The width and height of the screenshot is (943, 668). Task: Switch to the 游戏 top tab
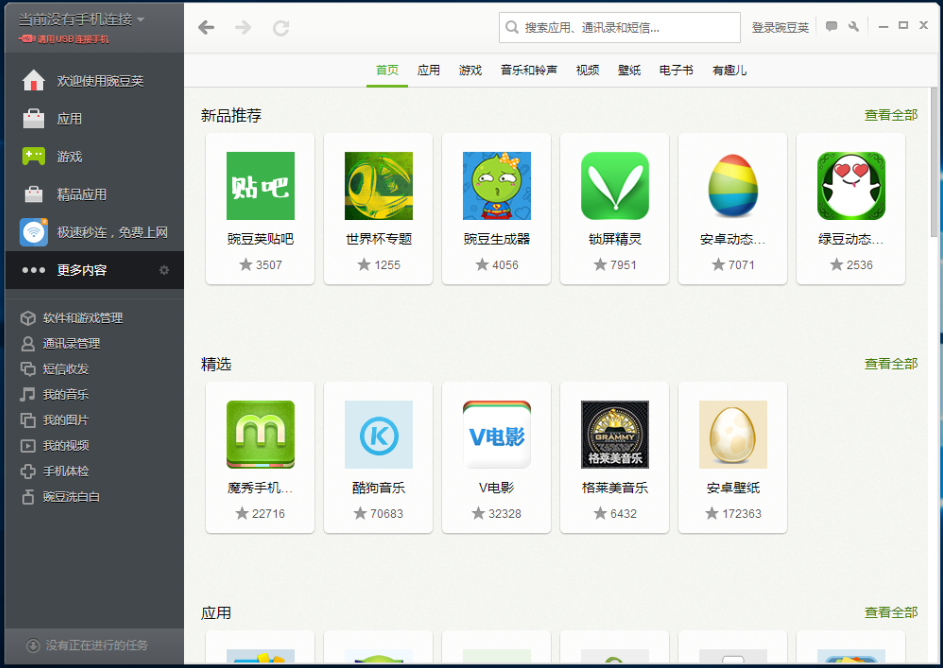(470, 70)
